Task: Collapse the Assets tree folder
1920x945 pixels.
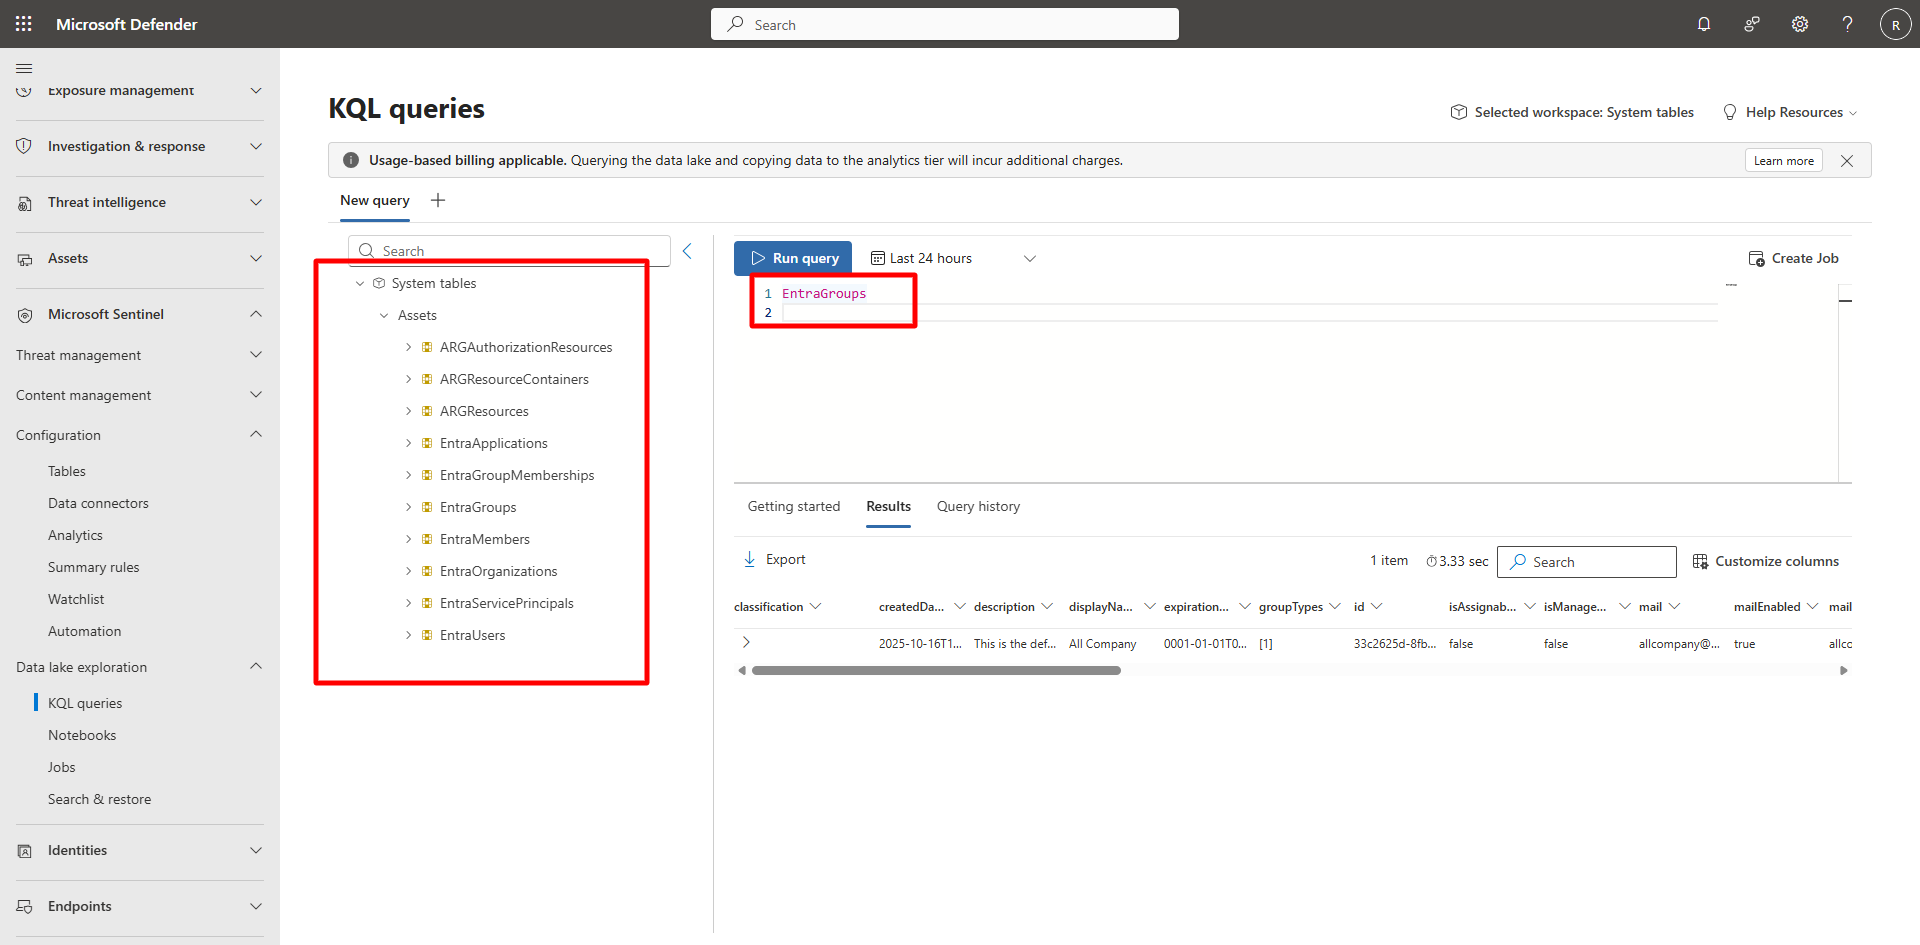Action: [384, 316]
